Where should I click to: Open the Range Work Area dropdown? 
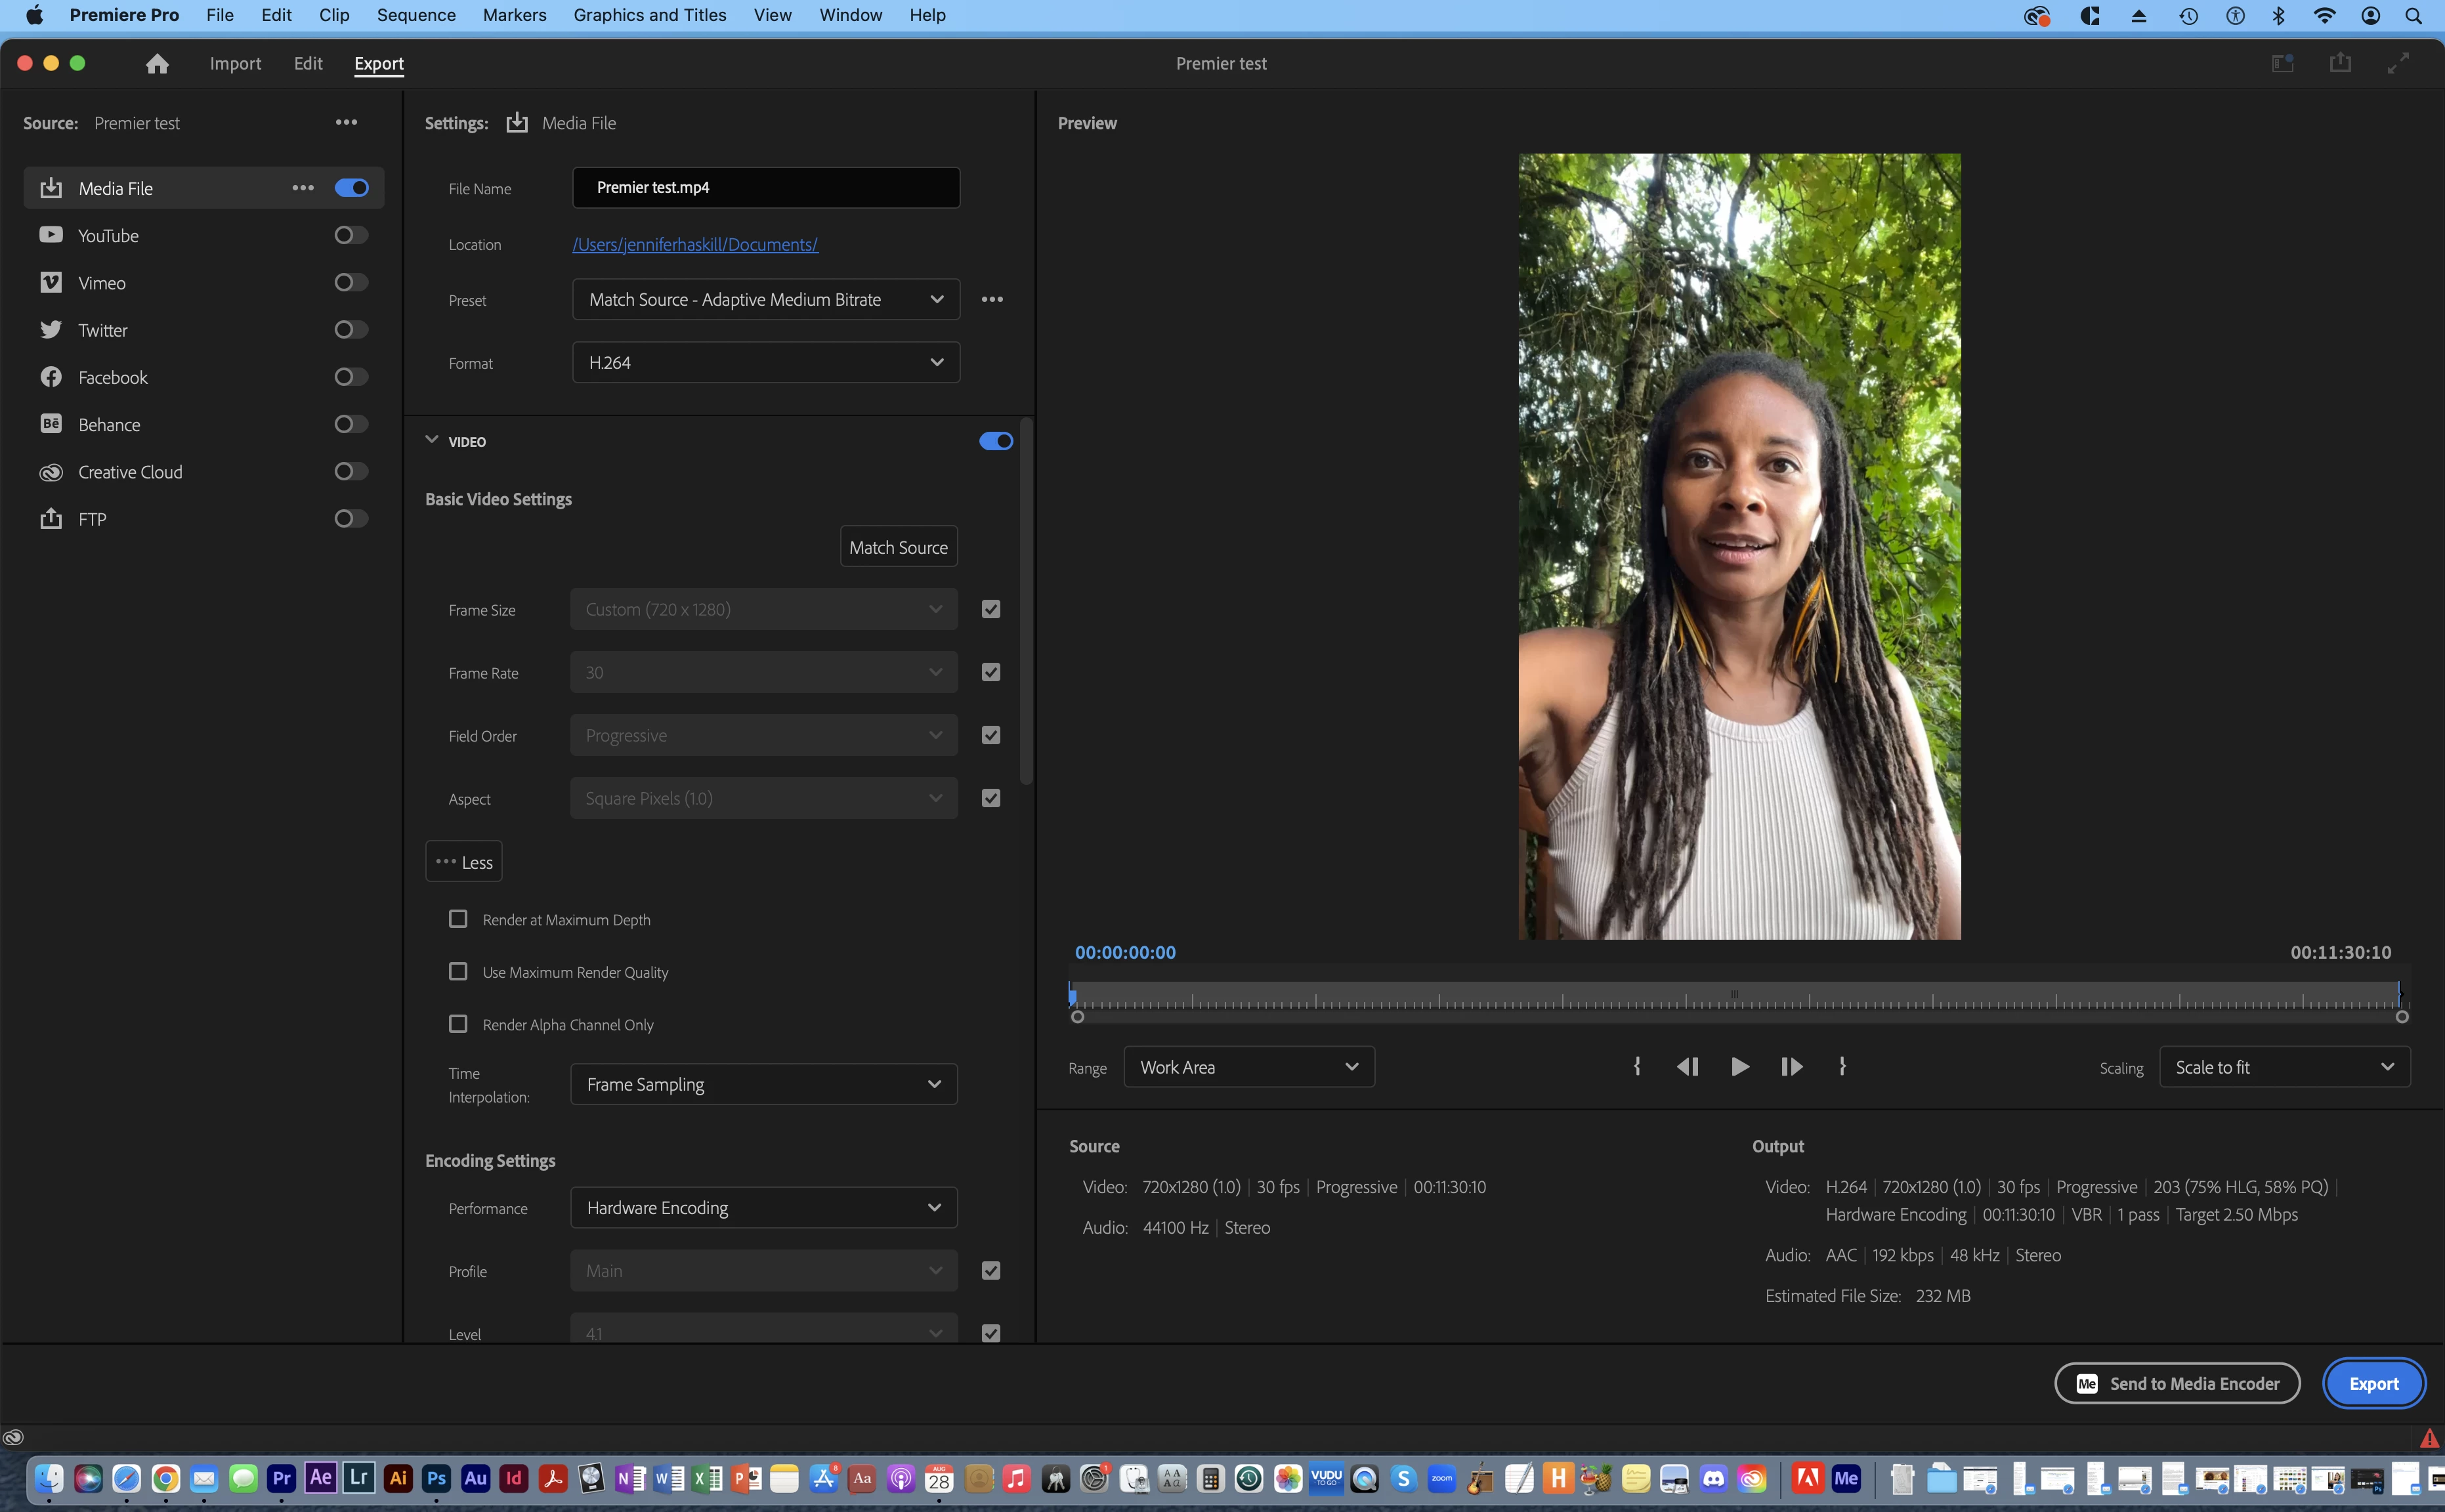[1248, 1067]
